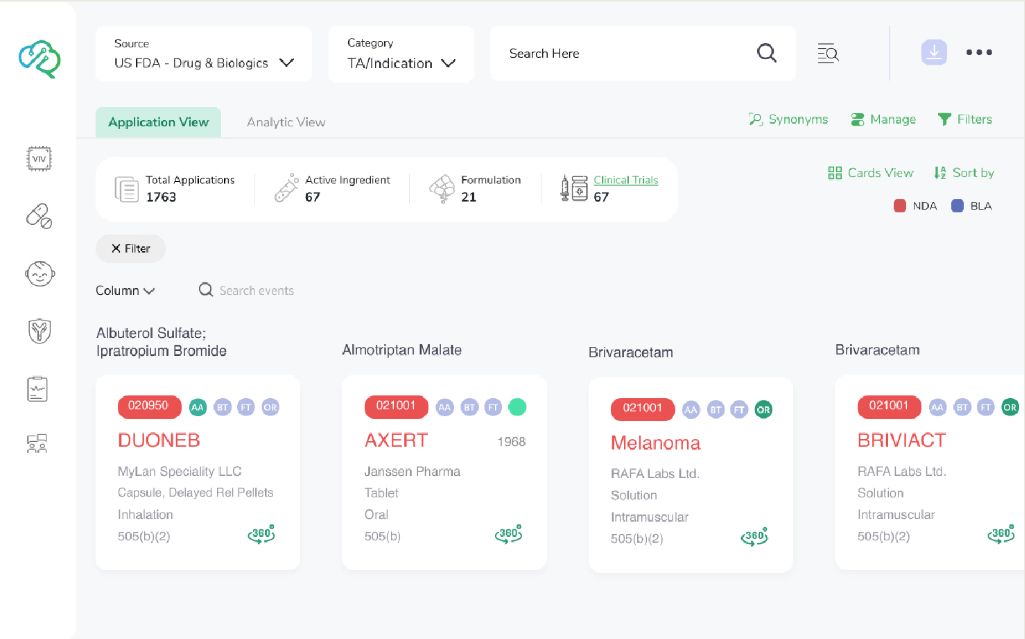Open the Source dropdown US FDA

pos(204,54)
